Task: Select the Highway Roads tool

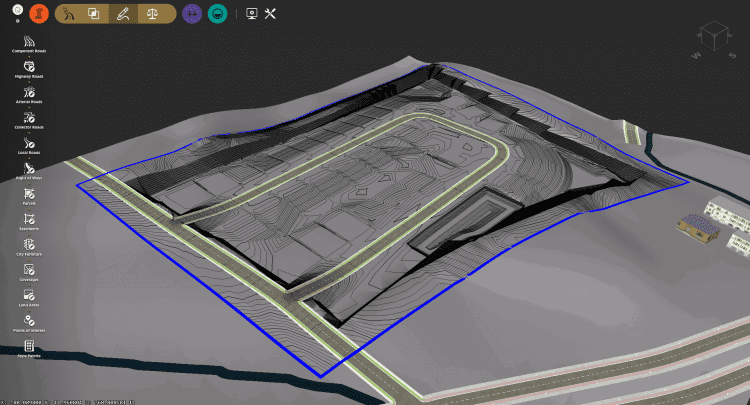Action: coord(29,67)
